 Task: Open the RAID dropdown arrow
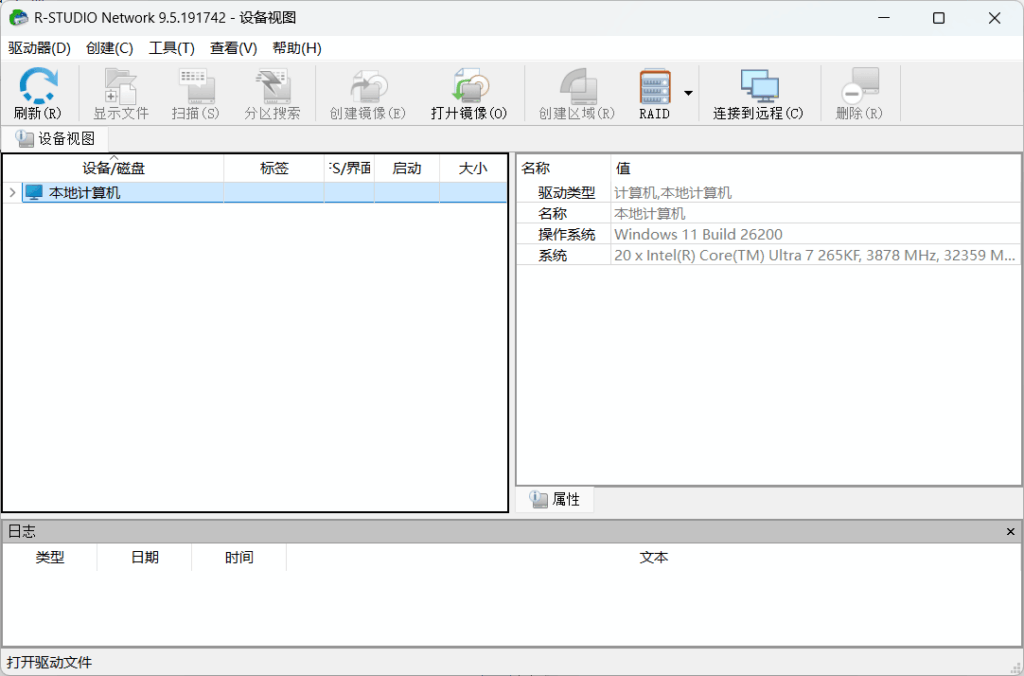pyautogui.click(x=686, y=92)
